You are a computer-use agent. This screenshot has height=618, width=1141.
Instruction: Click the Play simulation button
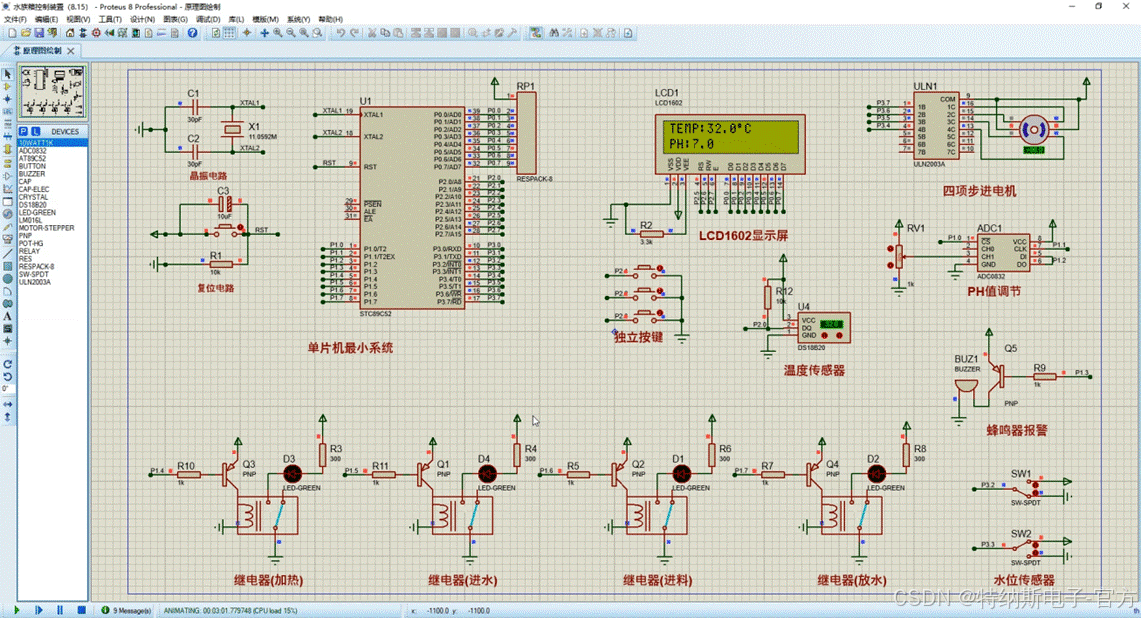tap(17, 610)
